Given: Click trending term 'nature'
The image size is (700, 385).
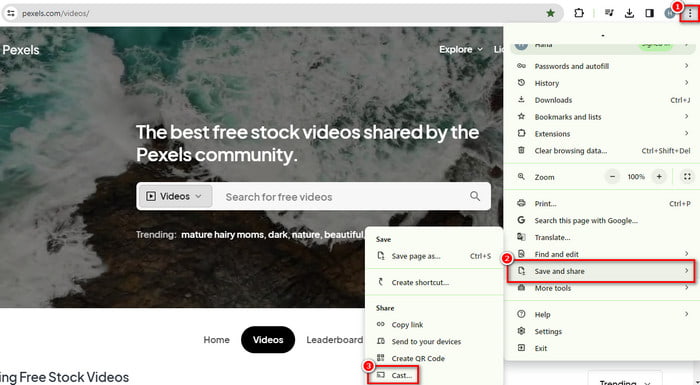Looking at the screenshot, I should pos(306,234).
